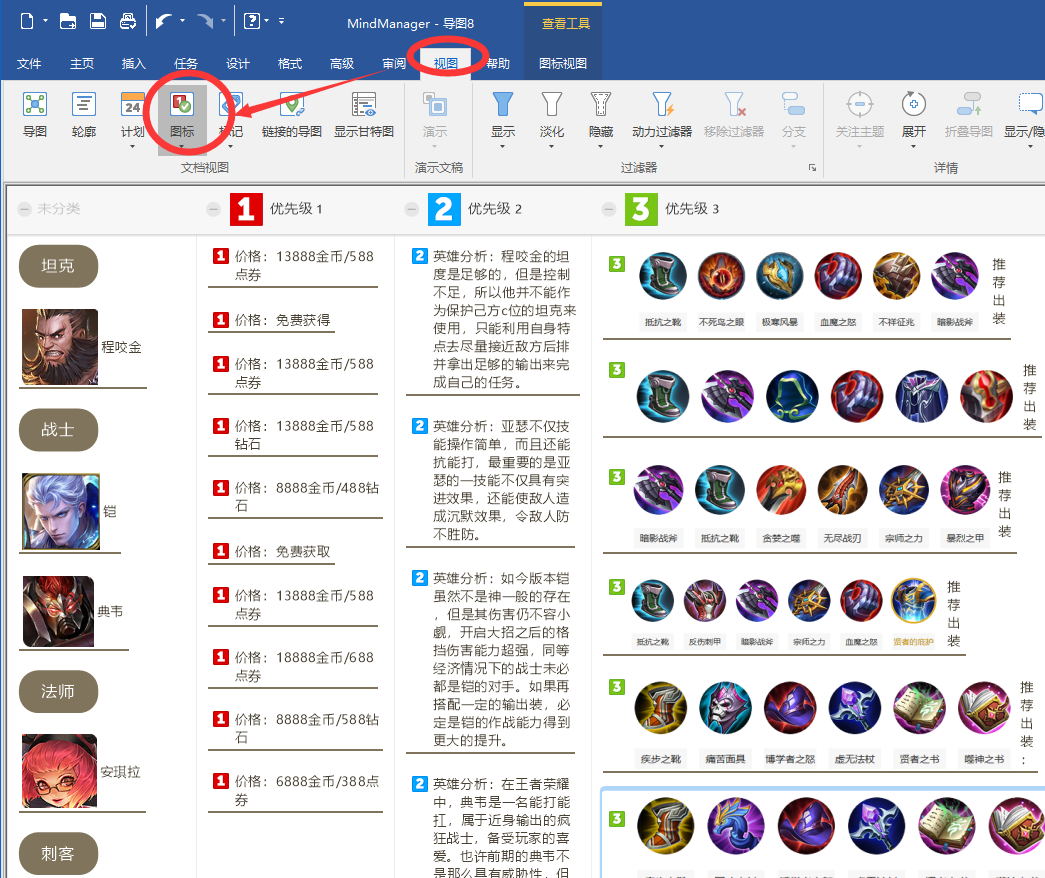
Task: Collapse the 优先级 1 column
Action: pyautogui.click(x=213, y=209)
